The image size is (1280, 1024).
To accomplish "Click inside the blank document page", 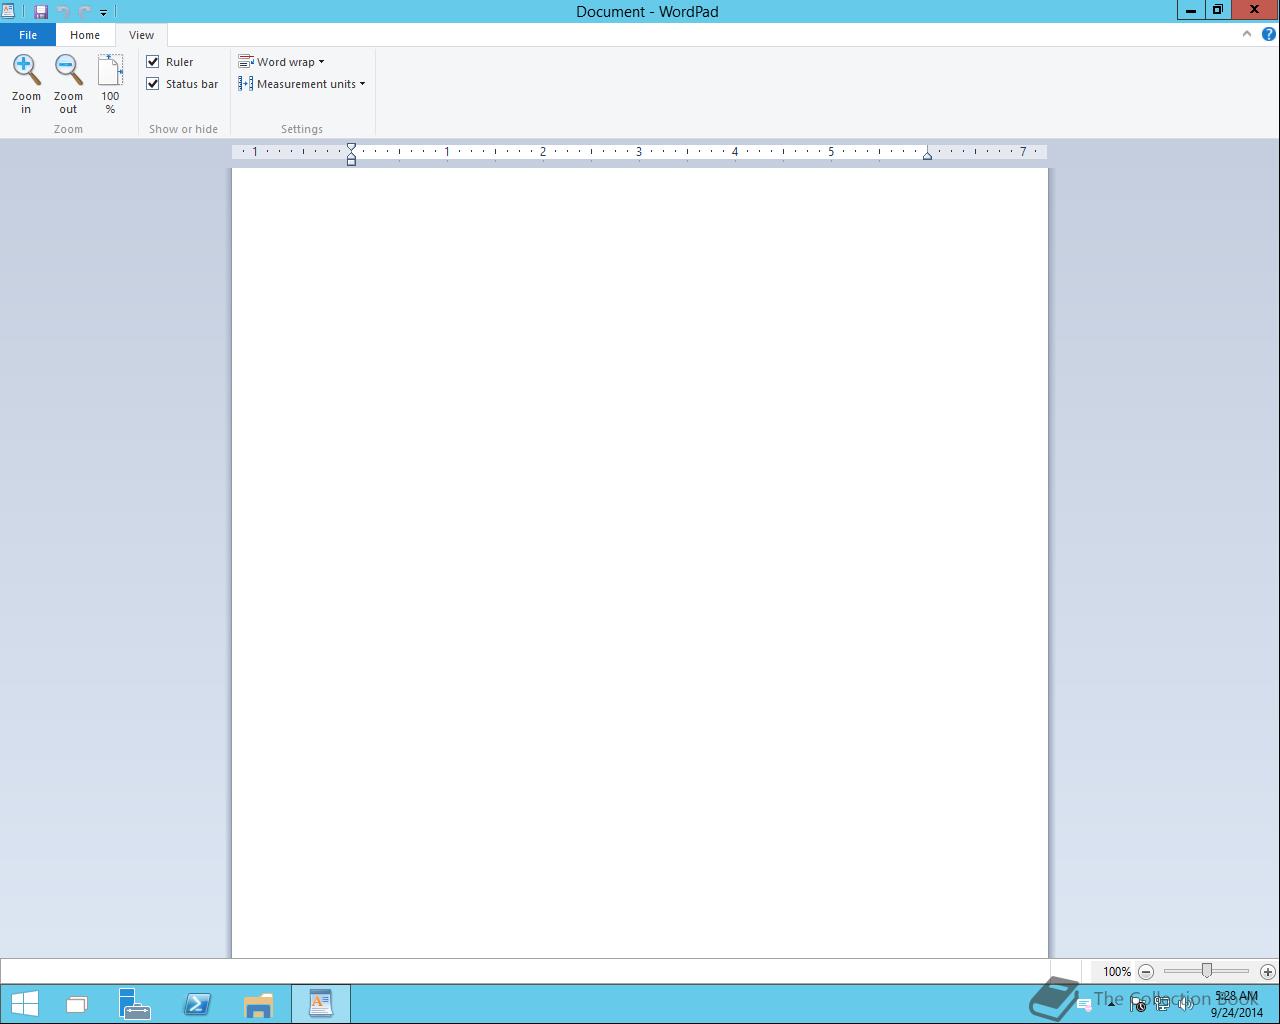I will coord(640,563).
